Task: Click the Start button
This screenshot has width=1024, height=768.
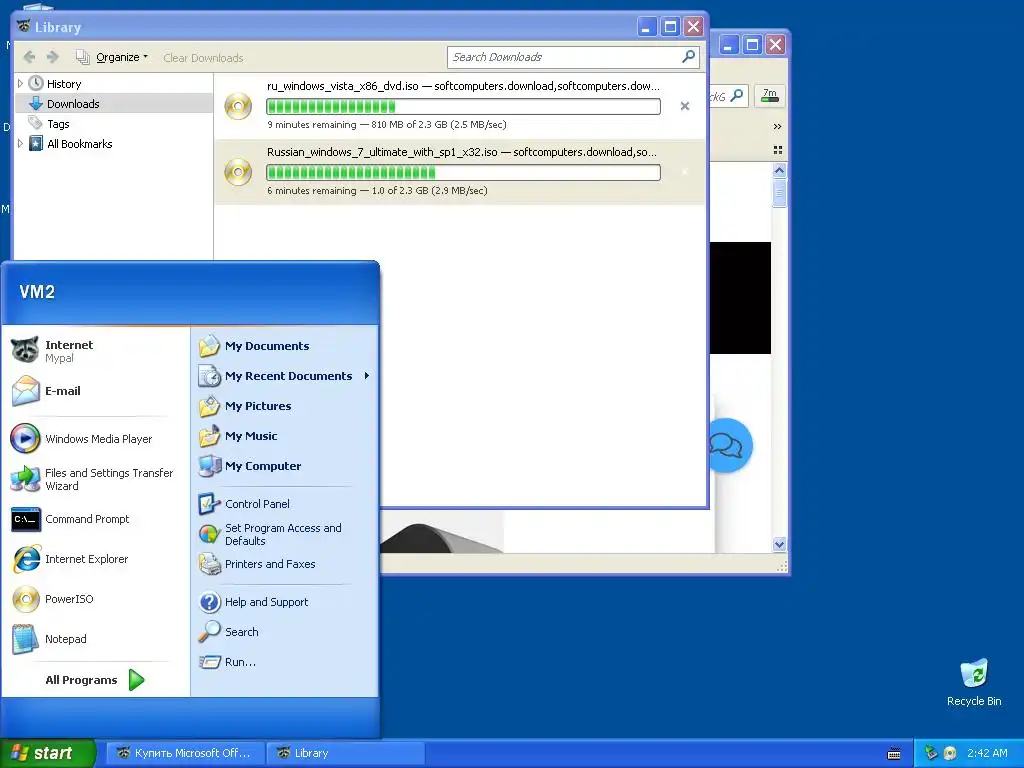Action: point(48,753)
